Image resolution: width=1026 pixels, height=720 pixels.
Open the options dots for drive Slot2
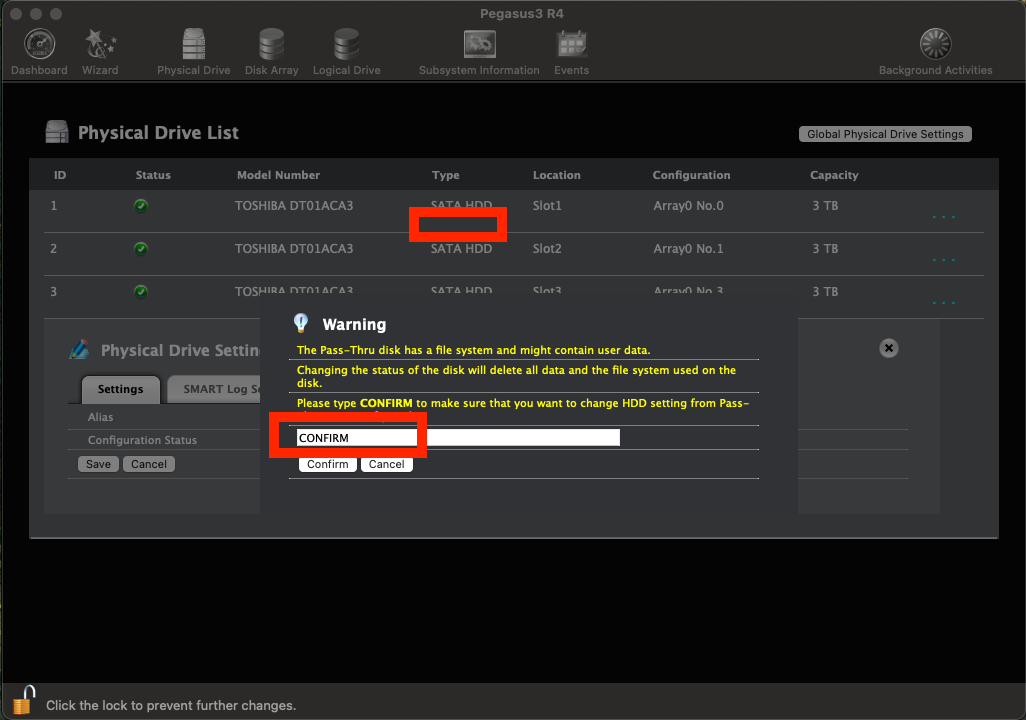[944, 260]
